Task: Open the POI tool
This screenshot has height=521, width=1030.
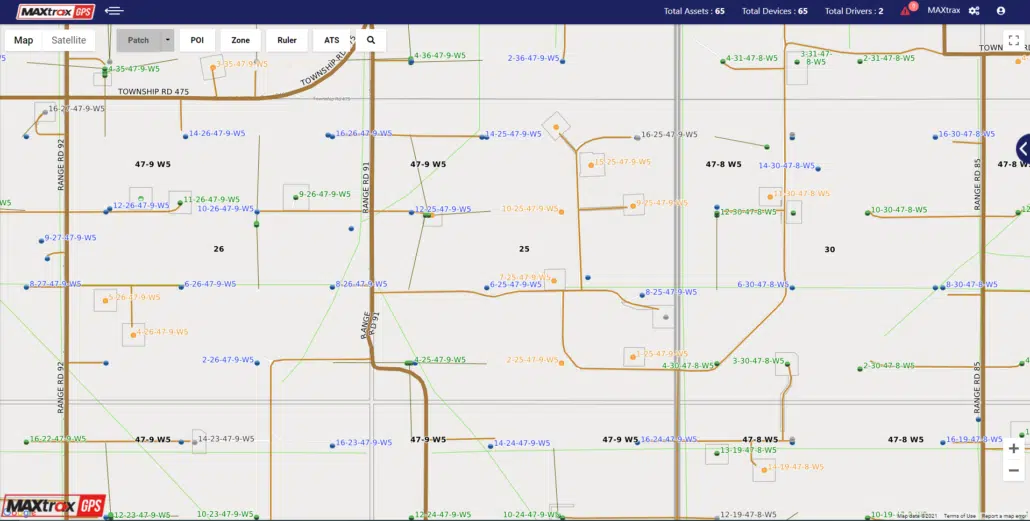Action: tap(197, 40)
